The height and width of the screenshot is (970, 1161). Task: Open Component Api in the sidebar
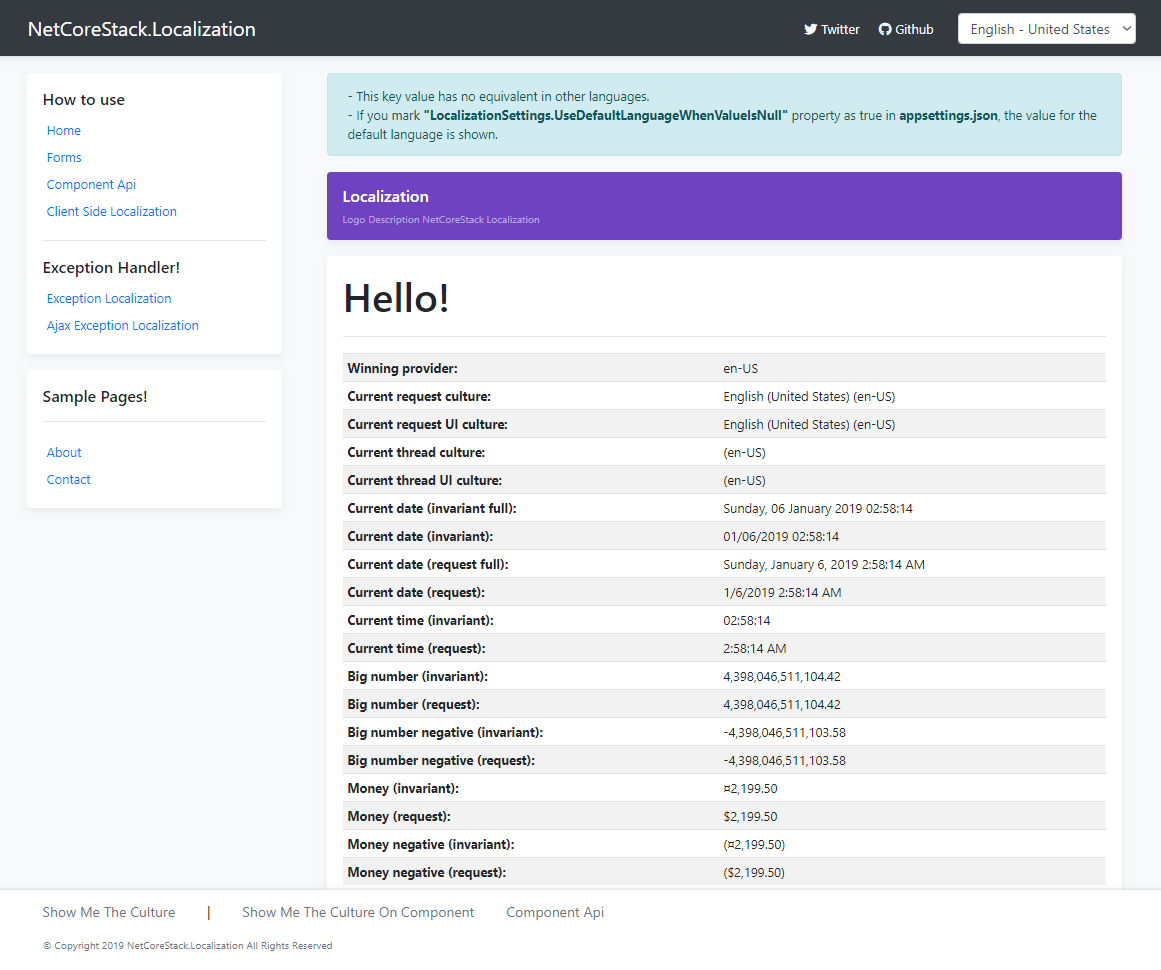[x=91, y=185]
